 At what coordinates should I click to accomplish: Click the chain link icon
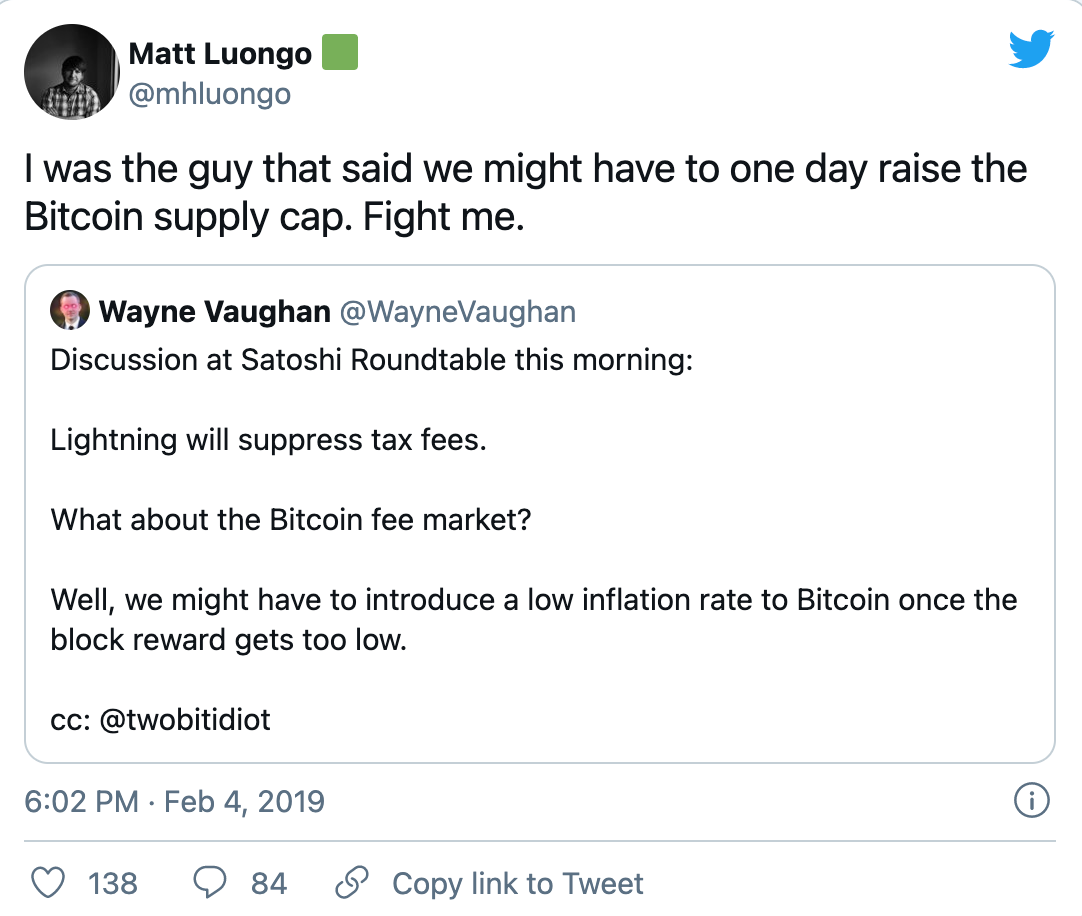351,883
